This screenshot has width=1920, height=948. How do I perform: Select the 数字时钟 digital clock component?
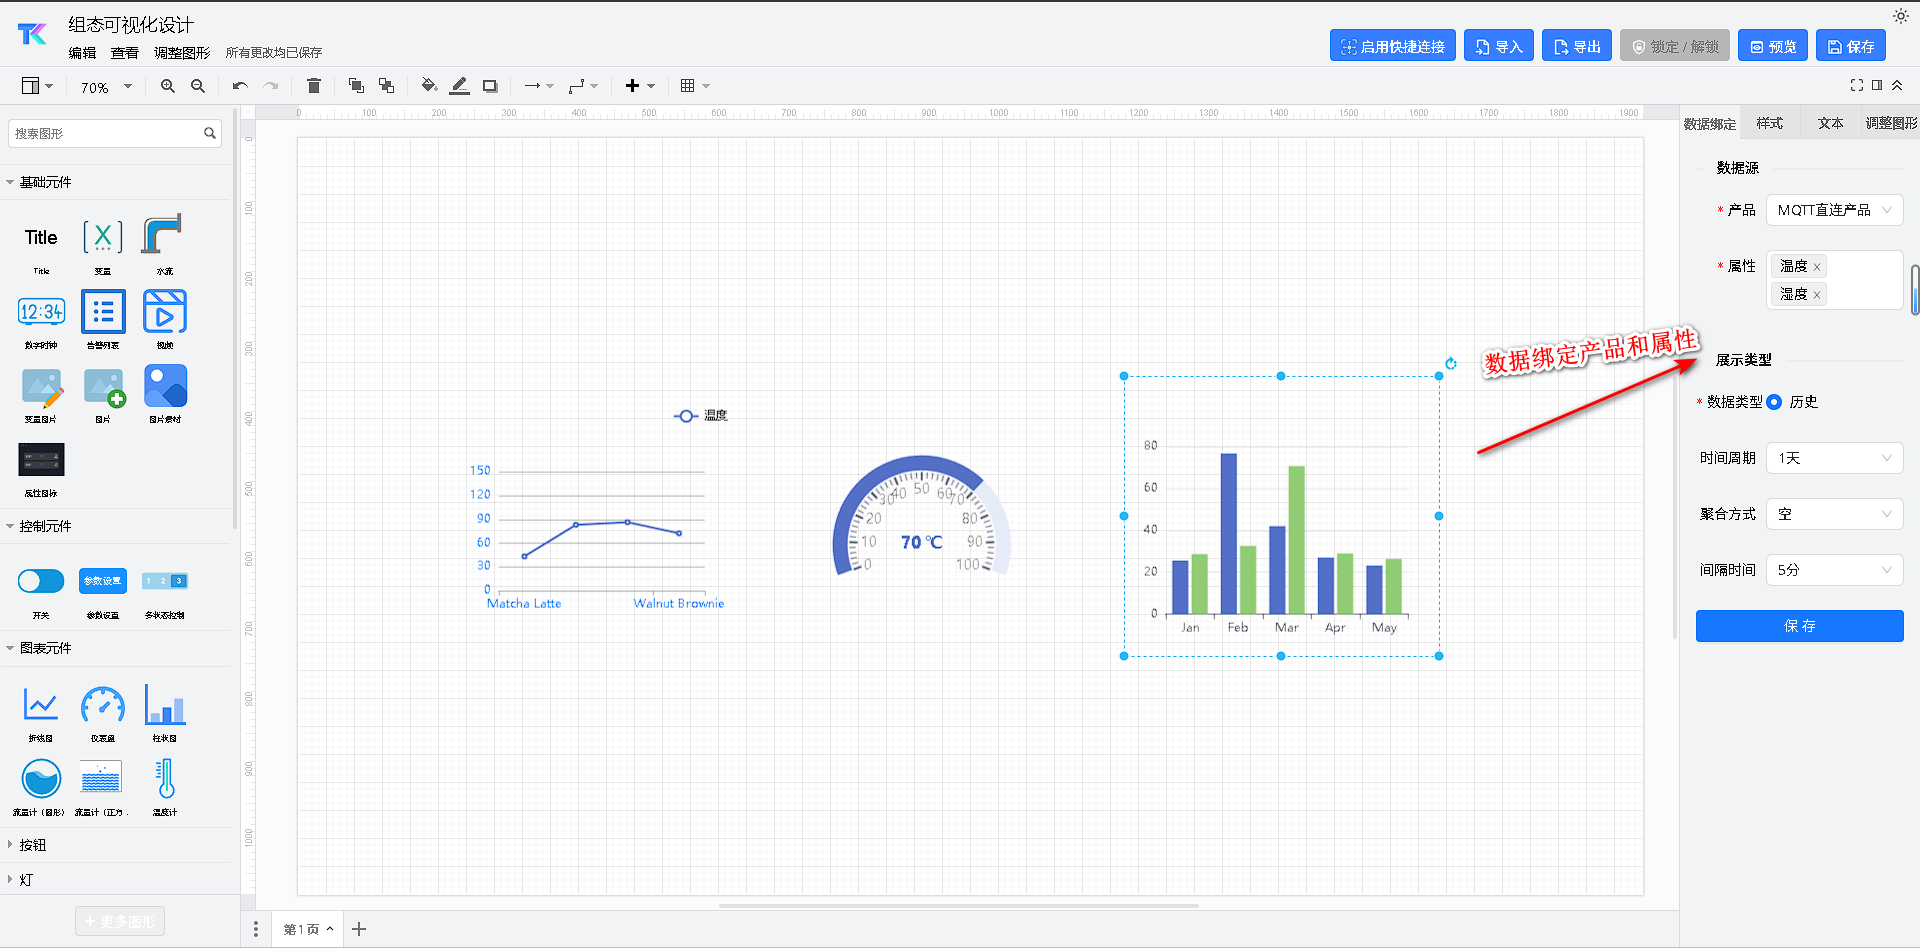41,312
